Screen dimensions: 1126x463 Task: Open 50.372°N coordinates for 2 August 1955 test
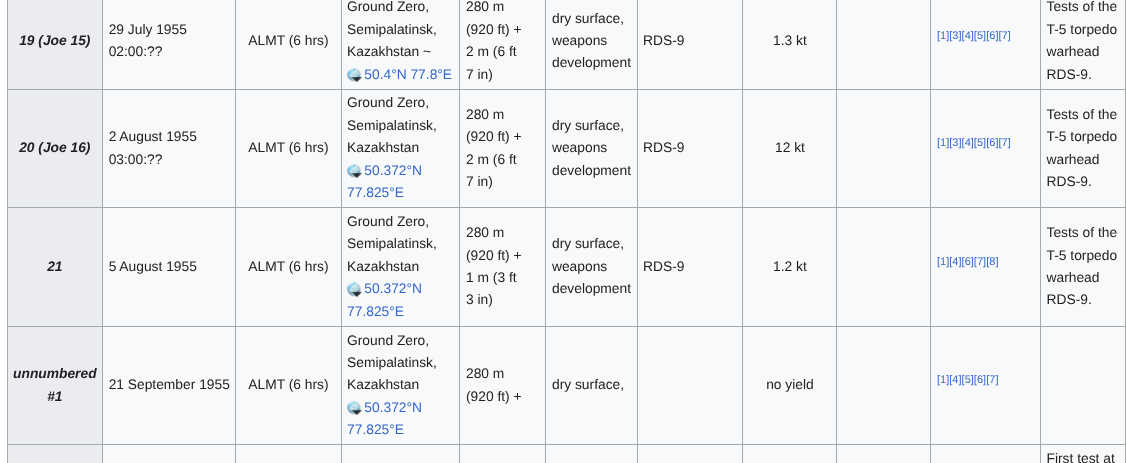point(392,170)
